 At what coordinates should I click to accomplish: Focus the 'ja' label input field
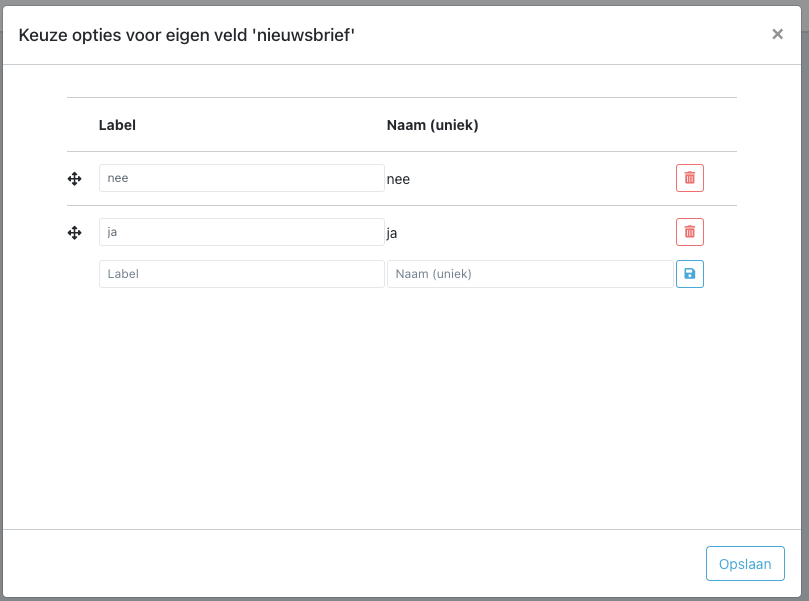(x=242, y=232)
